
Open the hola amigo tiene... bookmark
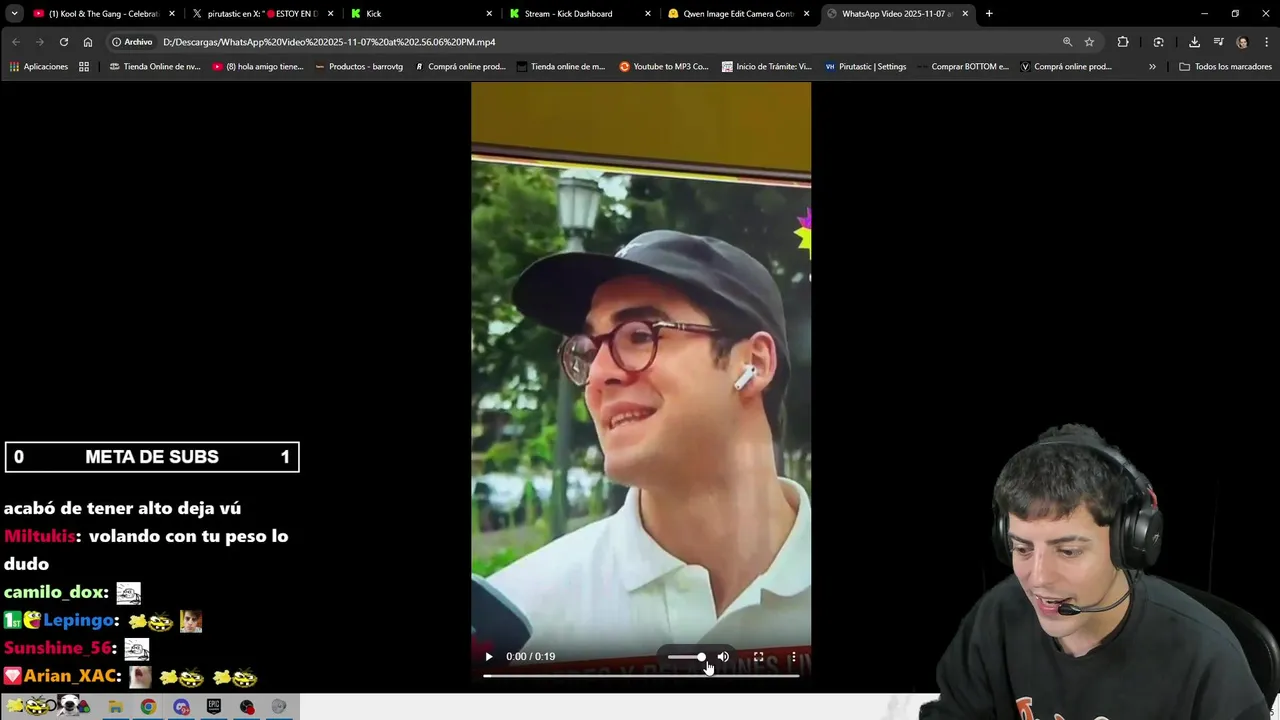pos(258,67)
